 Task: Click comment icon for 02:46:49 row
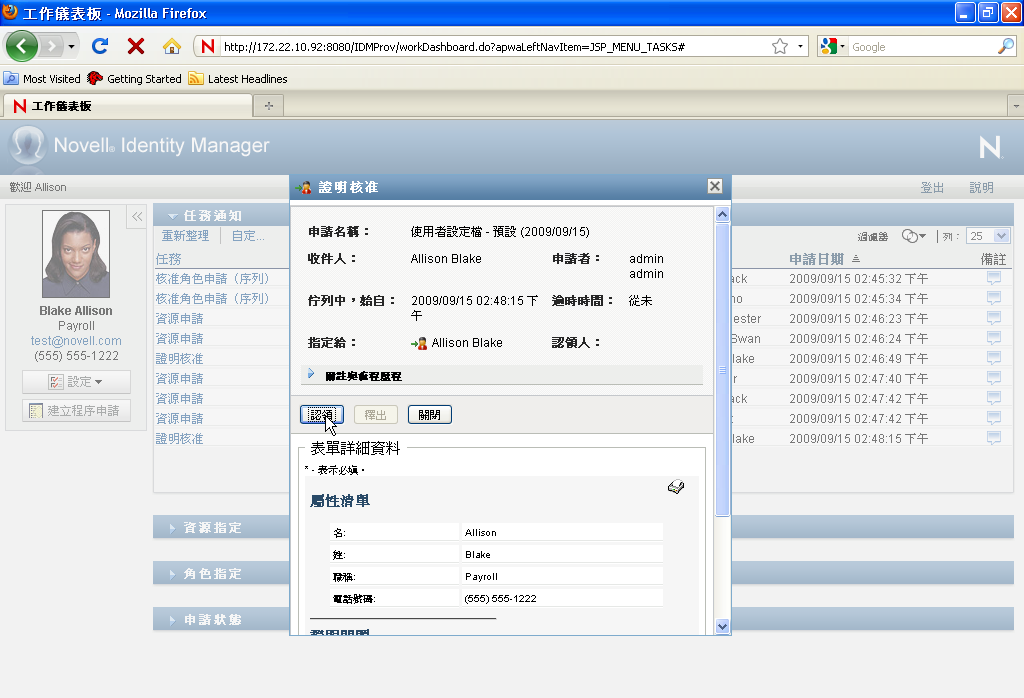(994, 358)
